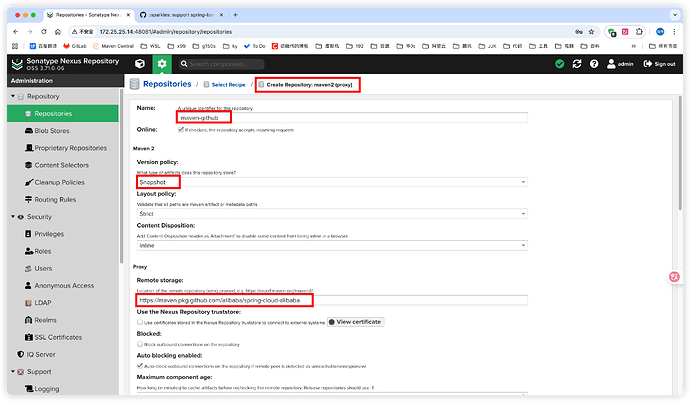Collapse the Repository tree group
Screen dimensions: 690x402
click(x=13, y=96)
